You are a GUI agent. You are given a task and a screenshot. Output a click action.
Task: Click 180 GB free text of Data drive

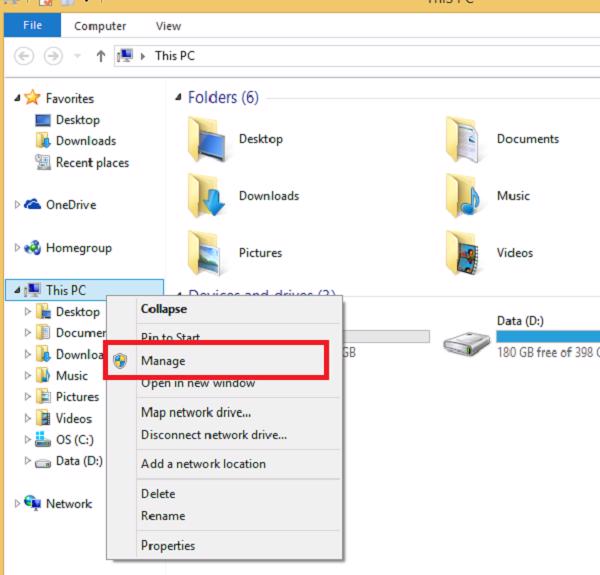(x=548, y=352)
